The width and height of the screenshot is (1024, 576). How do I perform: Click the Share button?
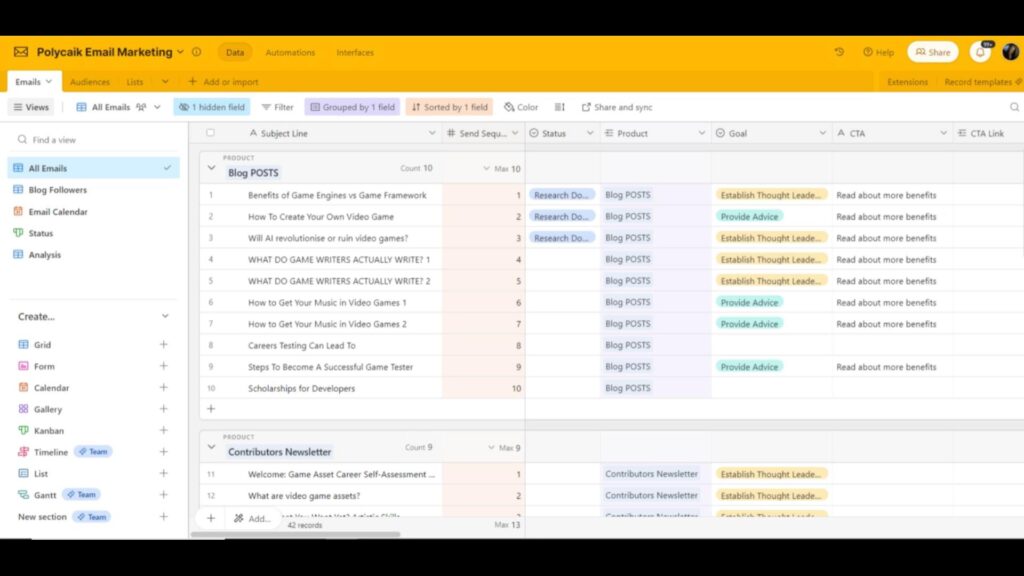[x=932, y=52]
